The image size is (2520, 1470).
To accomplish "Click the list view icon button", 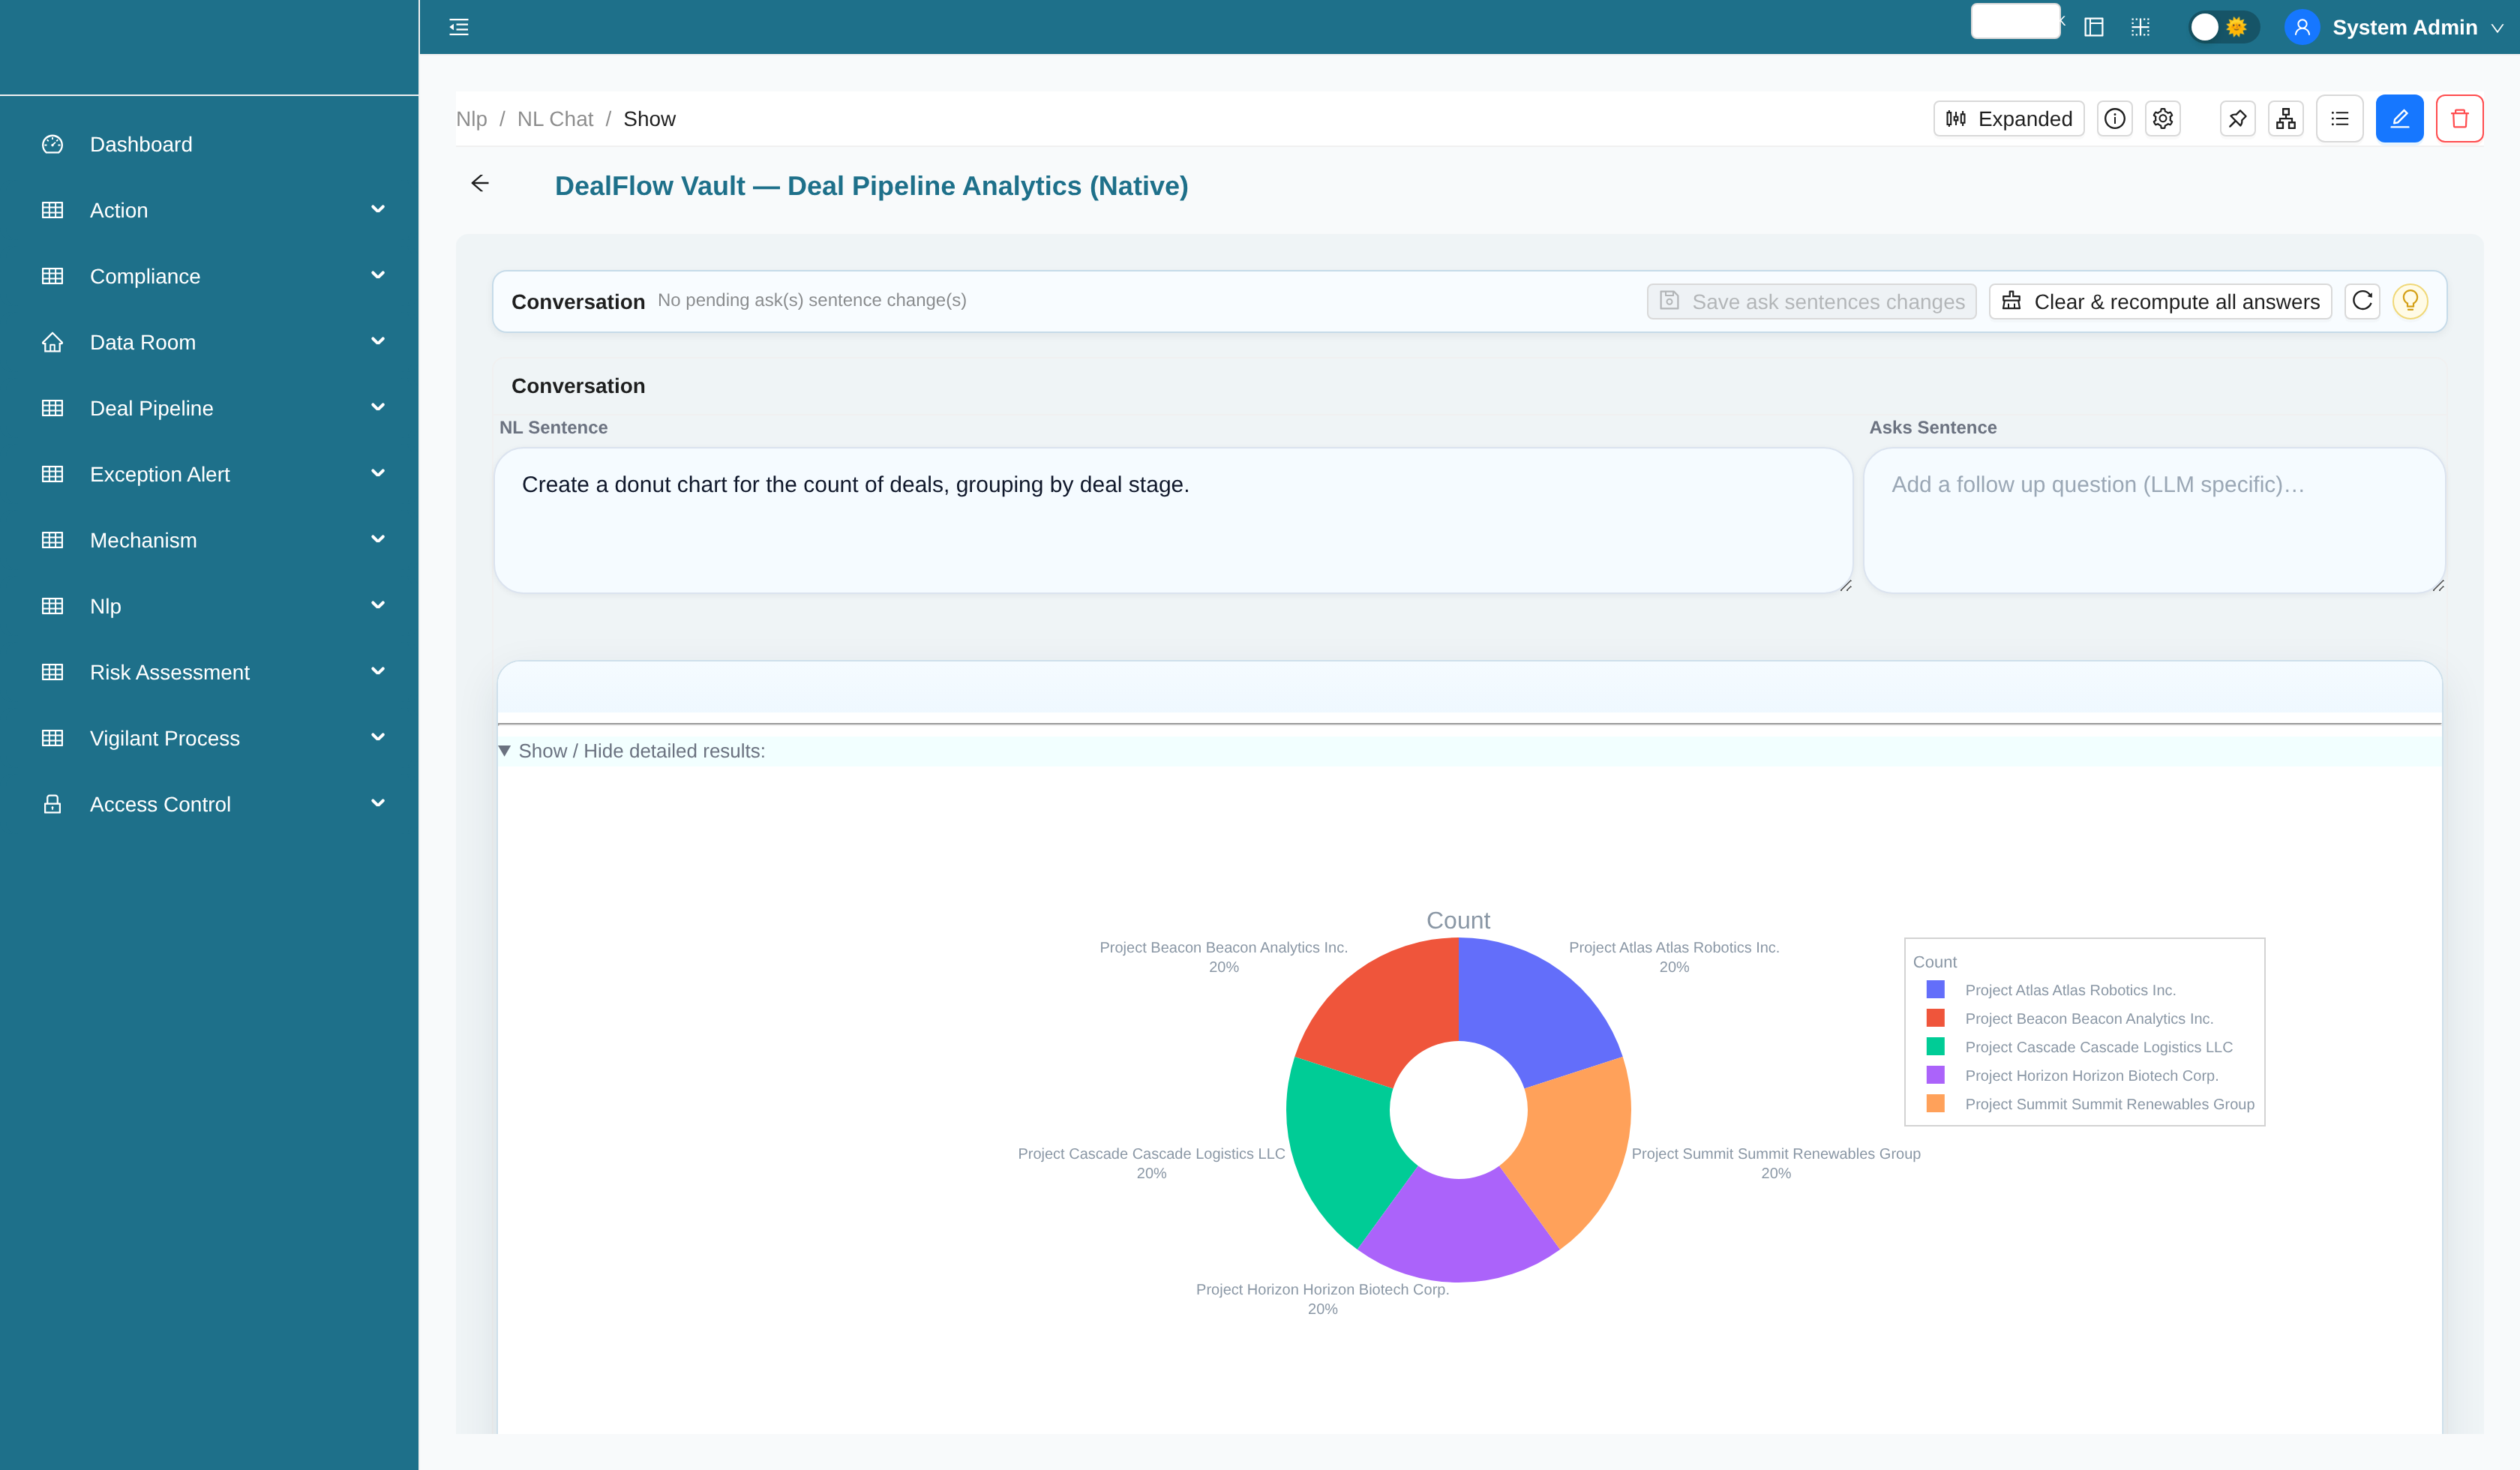I will (x=2339, y=119).
